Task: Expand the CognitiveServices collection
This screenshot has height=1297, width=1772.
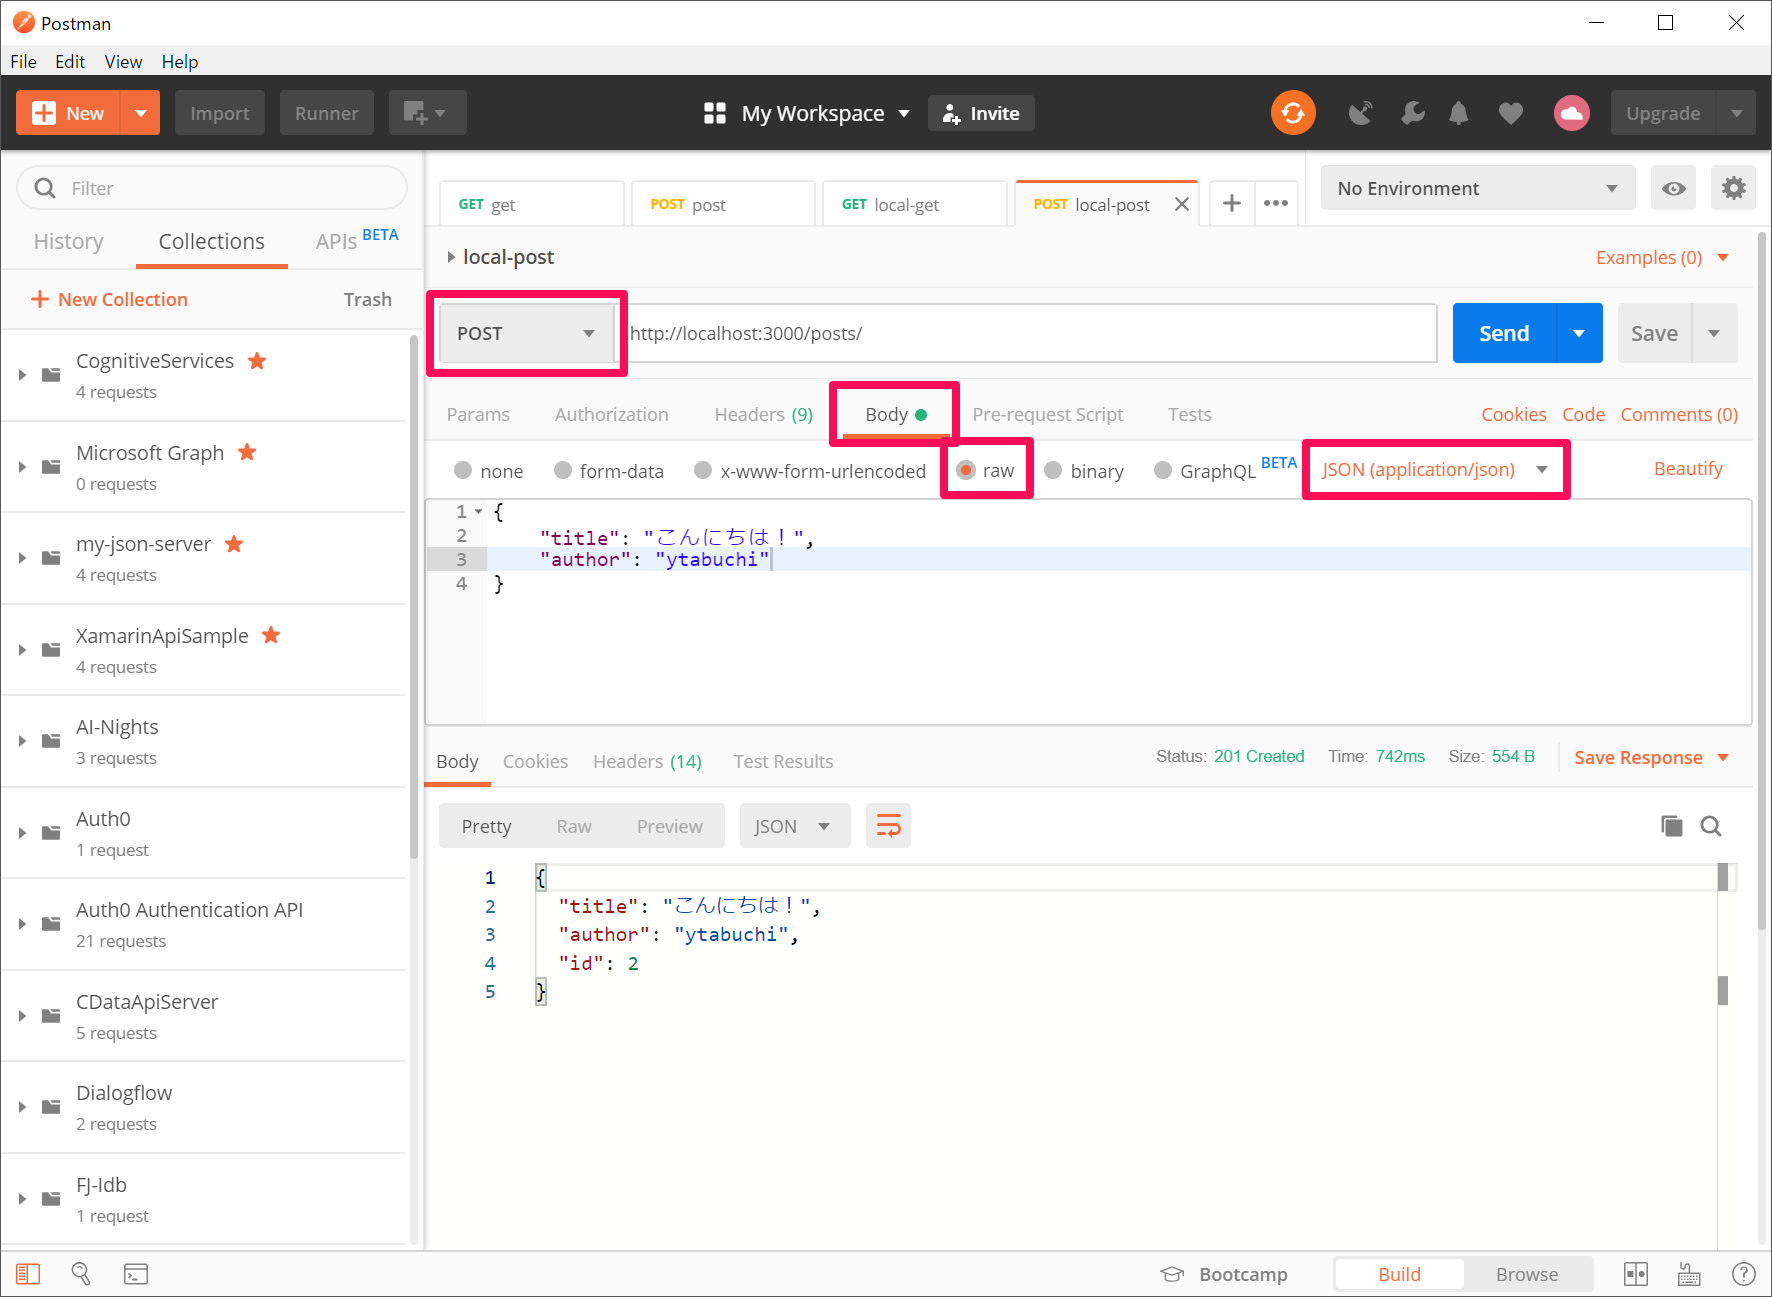Action: pos(22,375)
